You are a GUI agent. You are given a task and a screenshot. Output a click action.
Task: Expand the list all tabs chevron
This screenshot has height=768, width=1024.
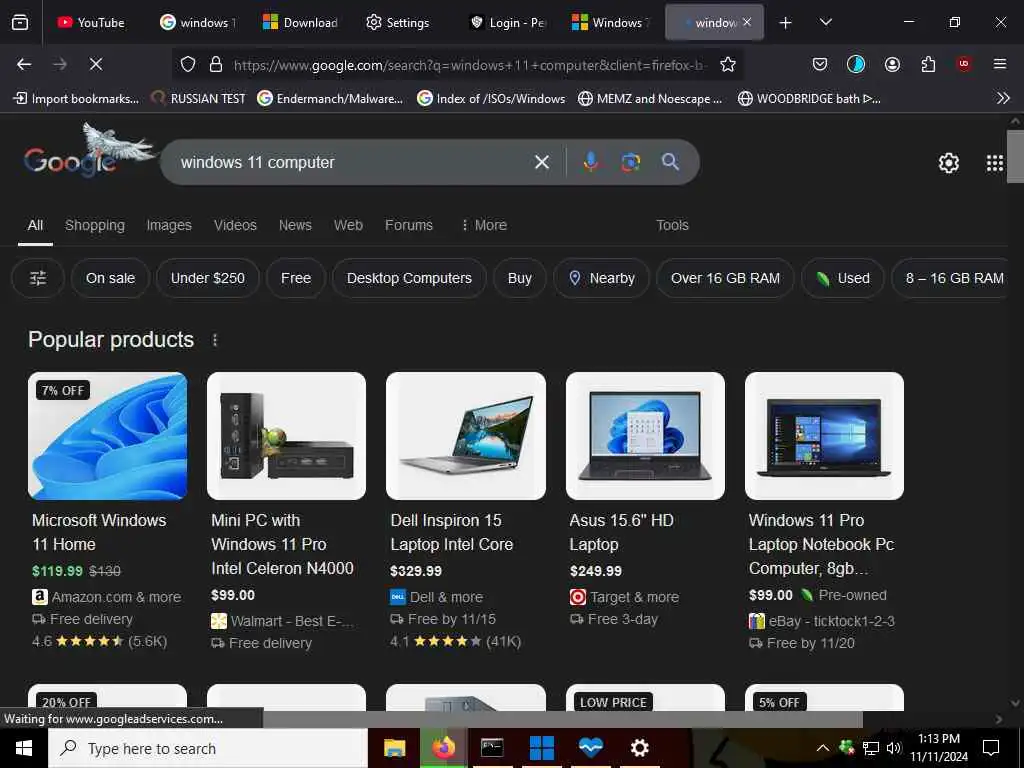coord(825,22)
